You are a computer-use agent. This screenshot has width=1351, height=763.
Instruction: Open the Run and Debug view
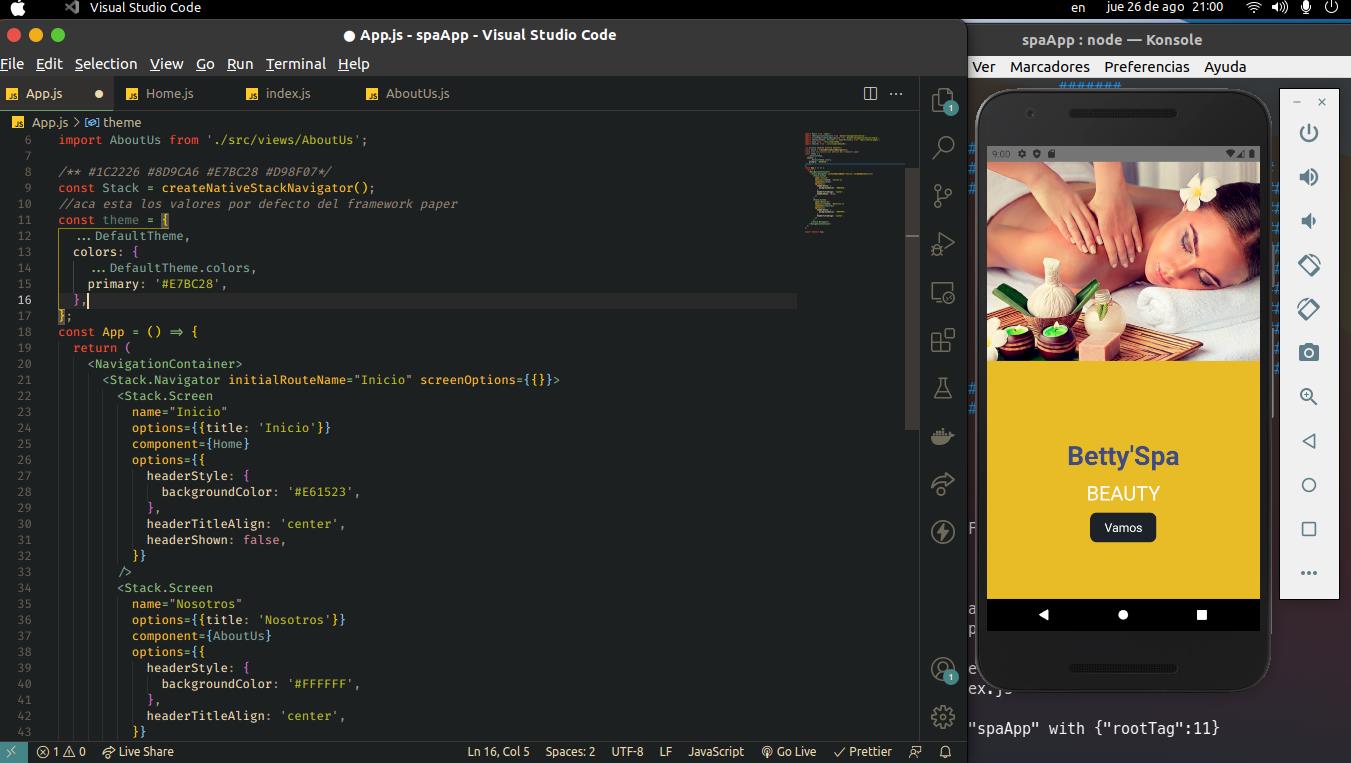point(943,244)
